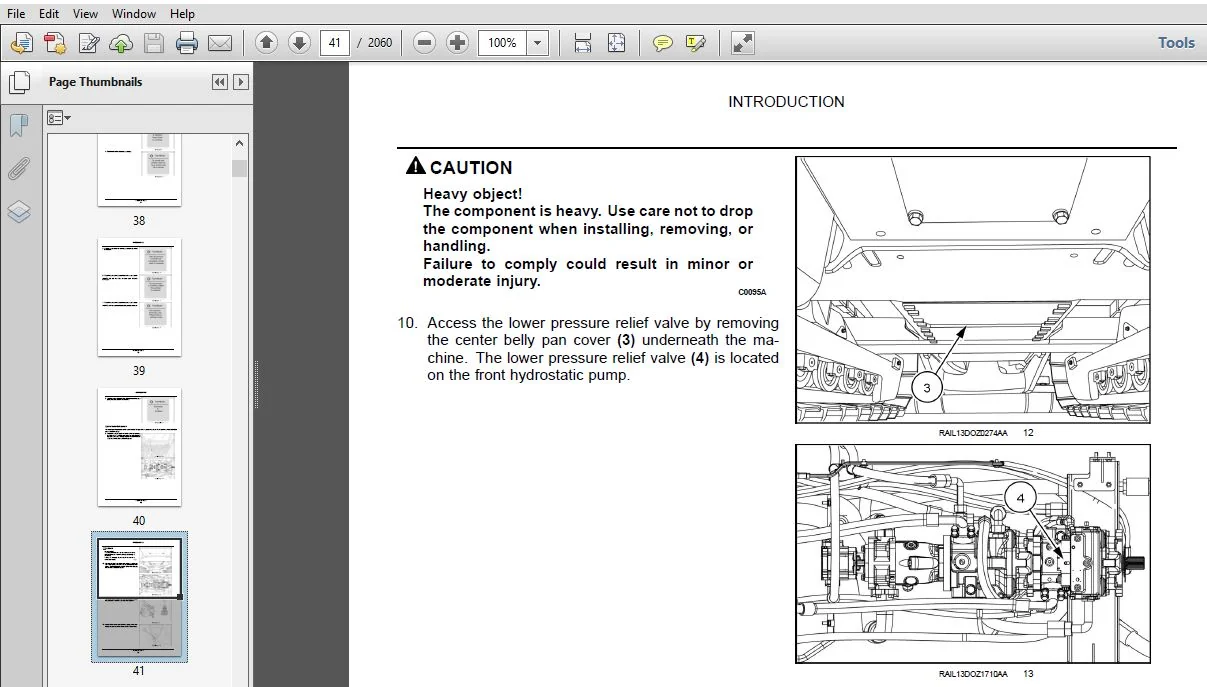
Task: Click the thumbnails scroll up arrow
Action: click(x=239, y=145)
